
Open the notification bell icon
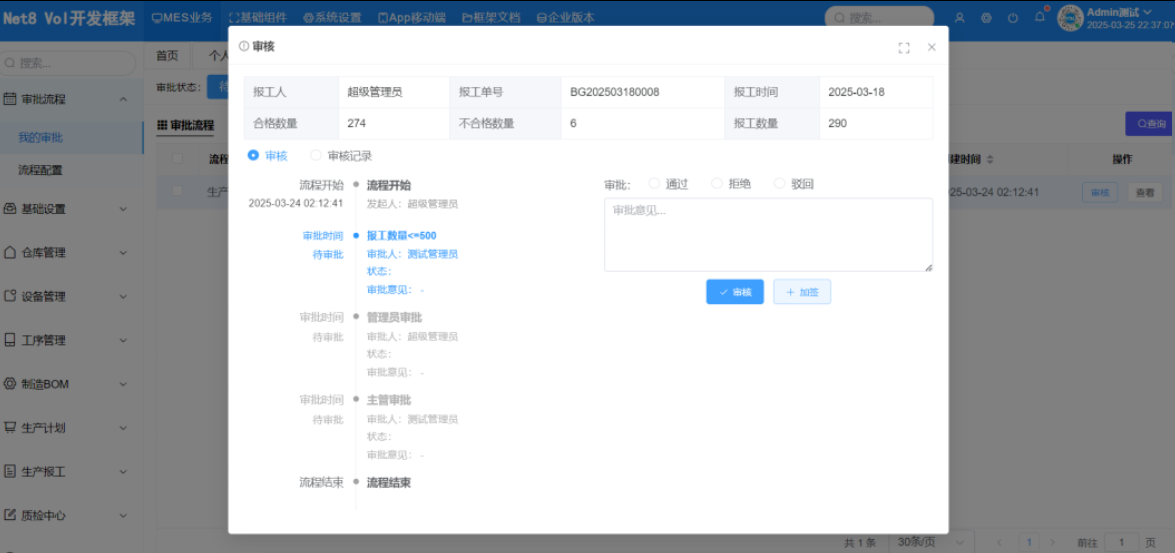[1040, 16]
